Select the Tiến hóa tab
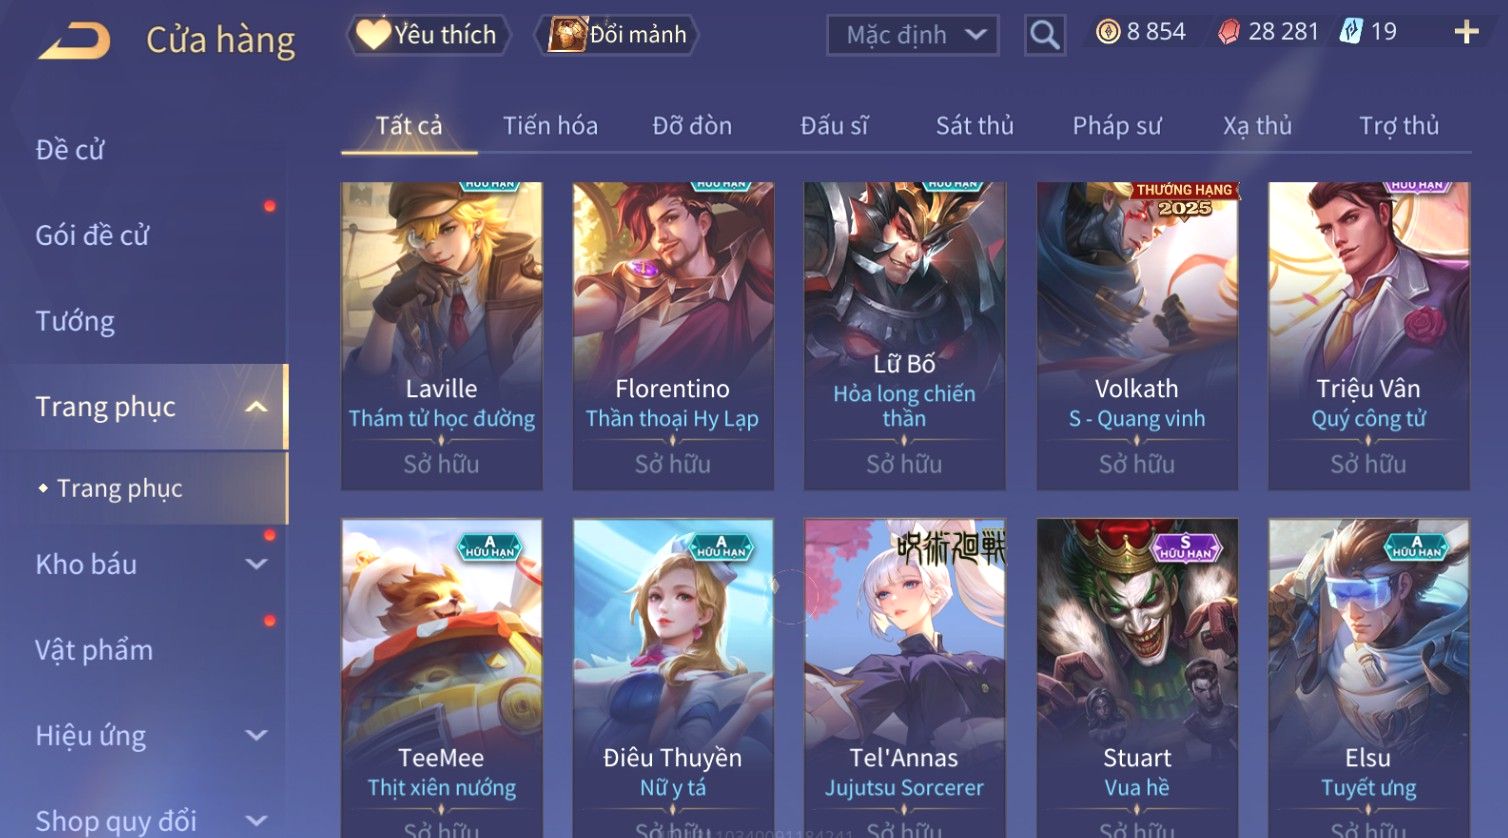The image size is (1508, 838). tap(550, 126)
